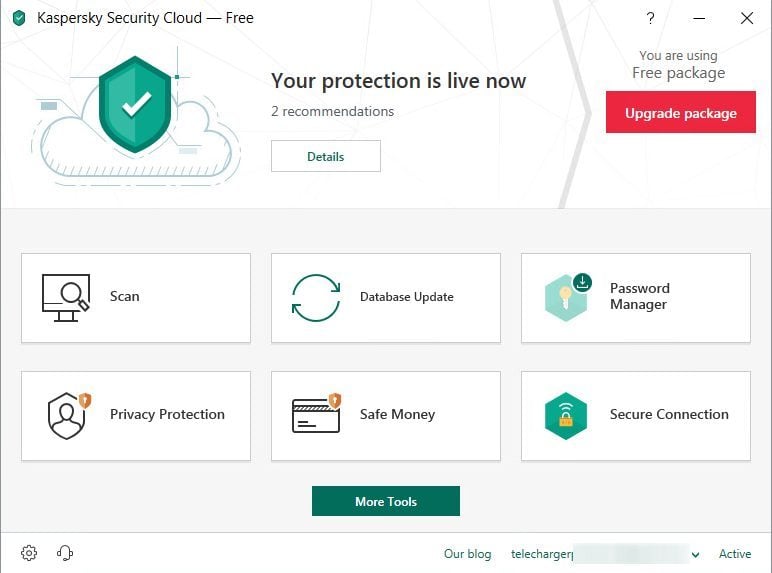Open settings via the gear icon
Image resolution: width=772 pixels, height=573 pixels.
(29, 553)
